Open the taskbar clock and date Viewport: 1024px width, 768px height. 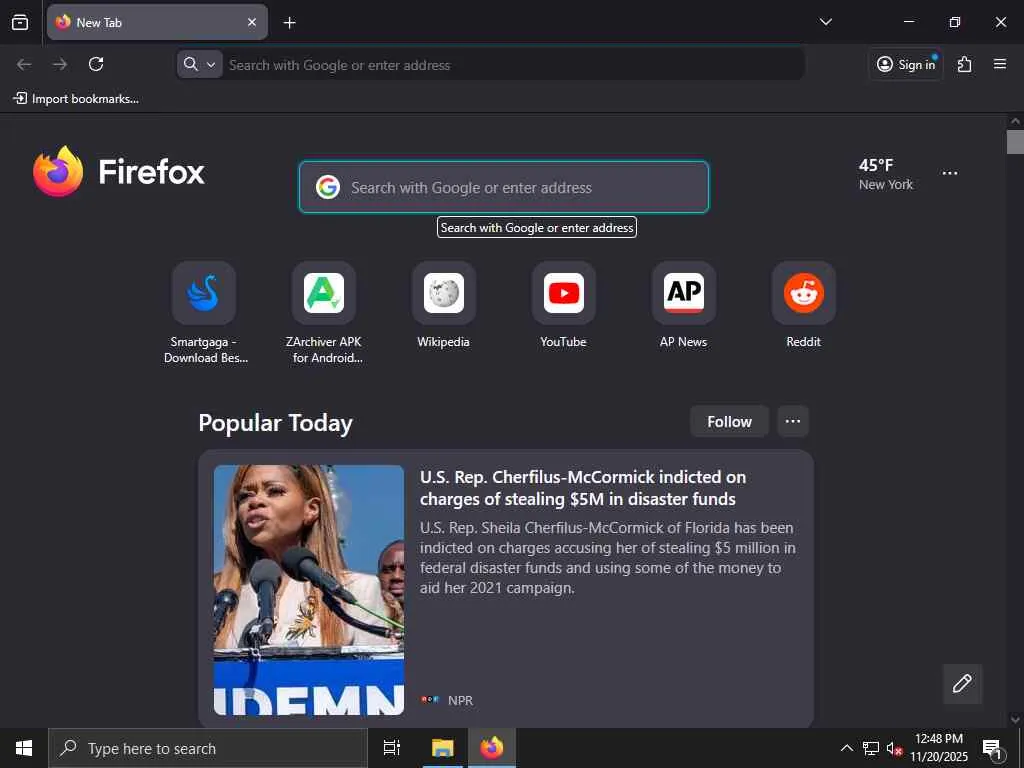point(938,748)
